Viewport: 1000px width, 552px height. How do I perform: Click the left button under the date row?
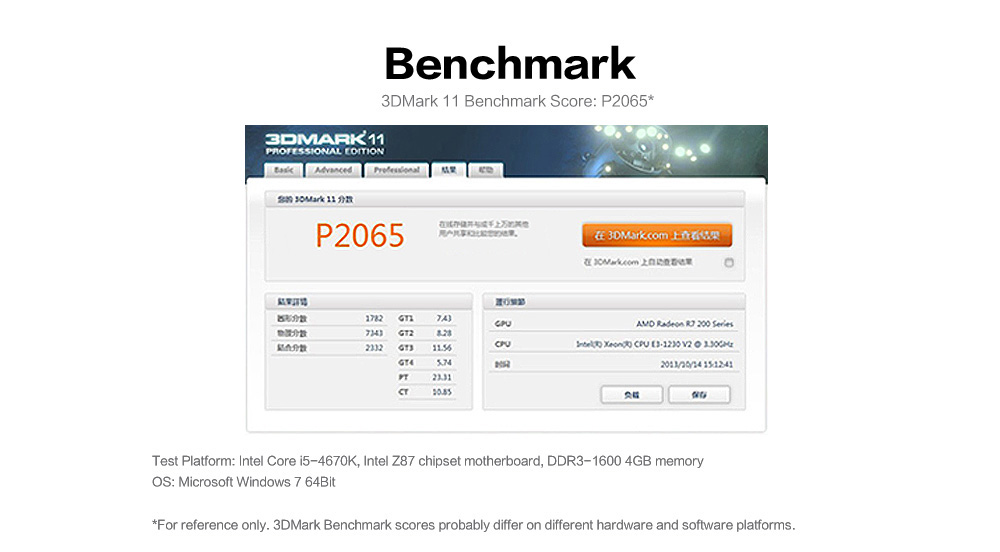(x=631, y=395)
